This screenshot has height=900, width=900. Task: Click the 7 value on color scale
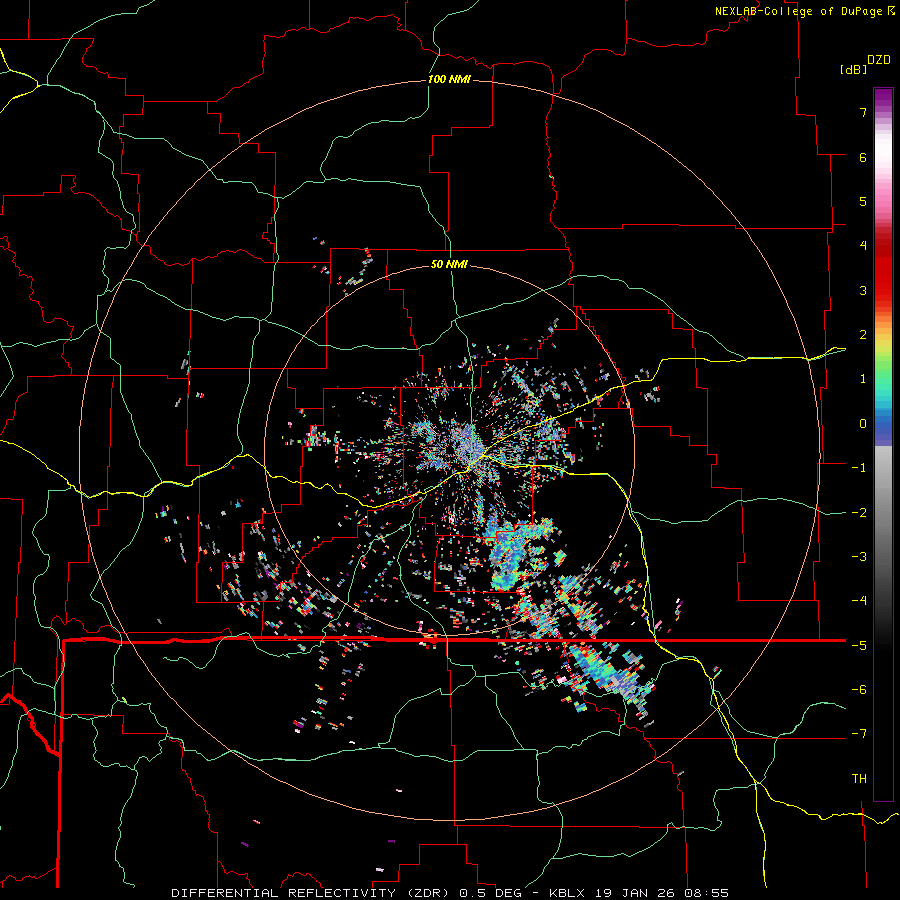tap(863, 112)
